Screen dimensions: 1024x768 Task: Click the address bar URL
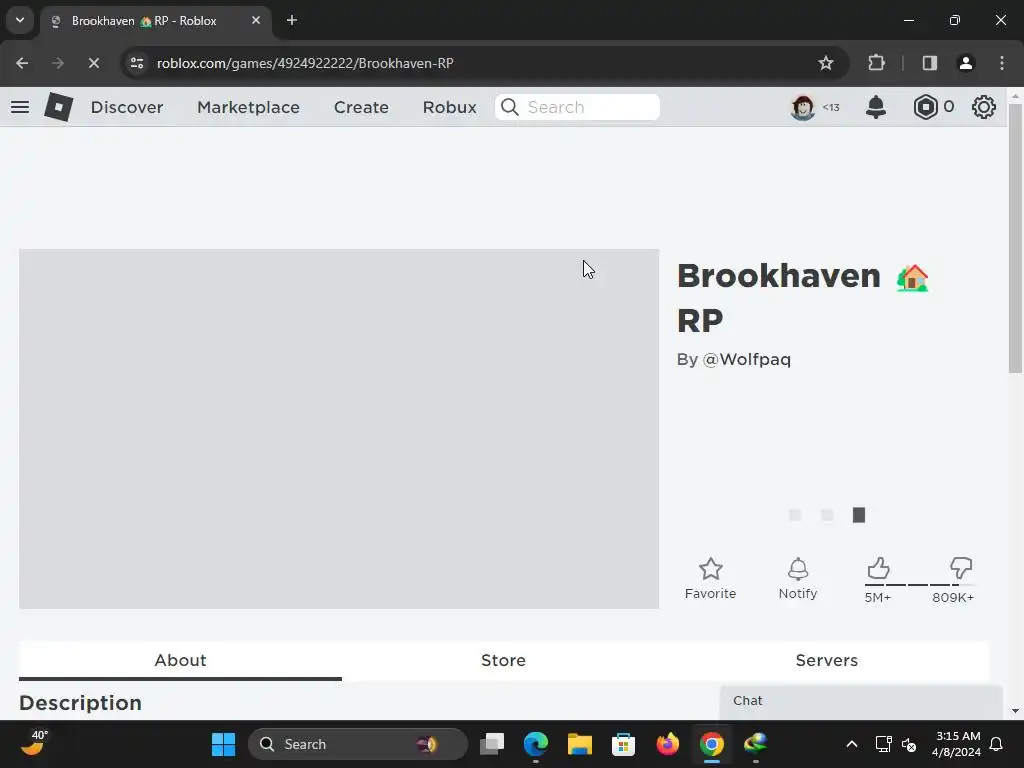click(305, 63)
